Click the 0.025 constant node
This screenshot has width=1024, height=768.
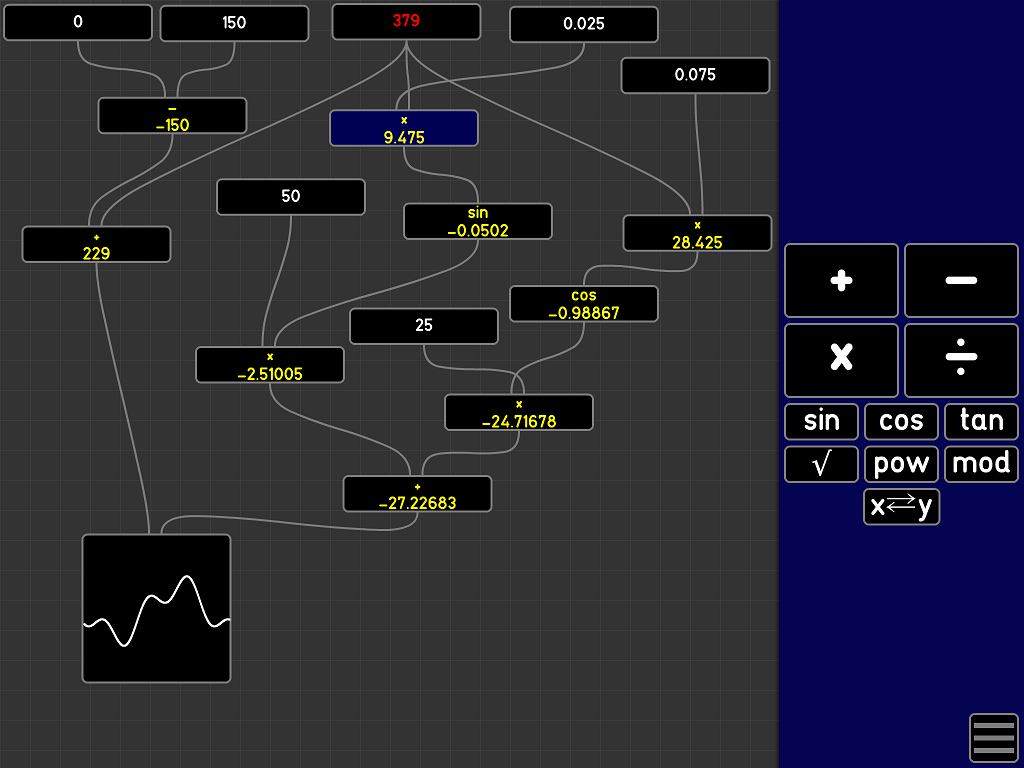584,24
